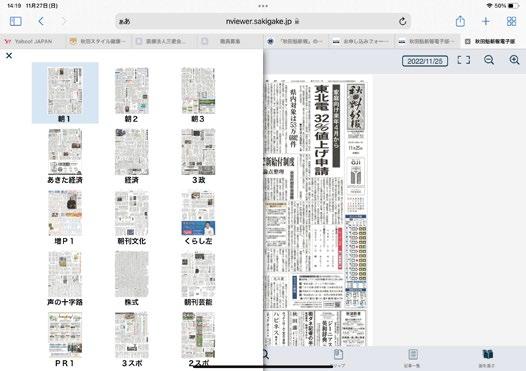
Task: Enter fullscreen view with bracket icon
Action: (x=464, y=60)
